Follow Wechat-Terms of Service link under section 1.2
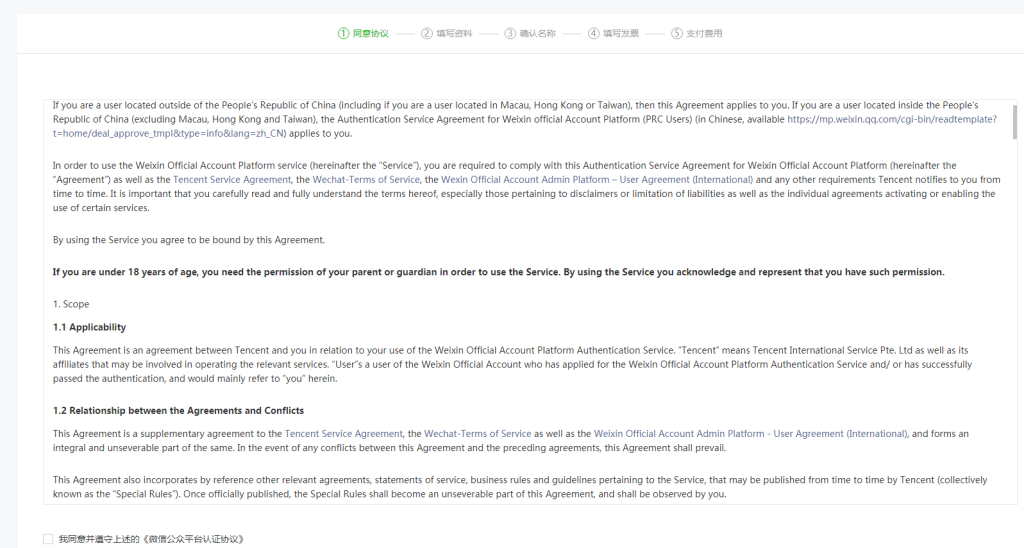The image size is (1024, 548). tap(478, 434)
